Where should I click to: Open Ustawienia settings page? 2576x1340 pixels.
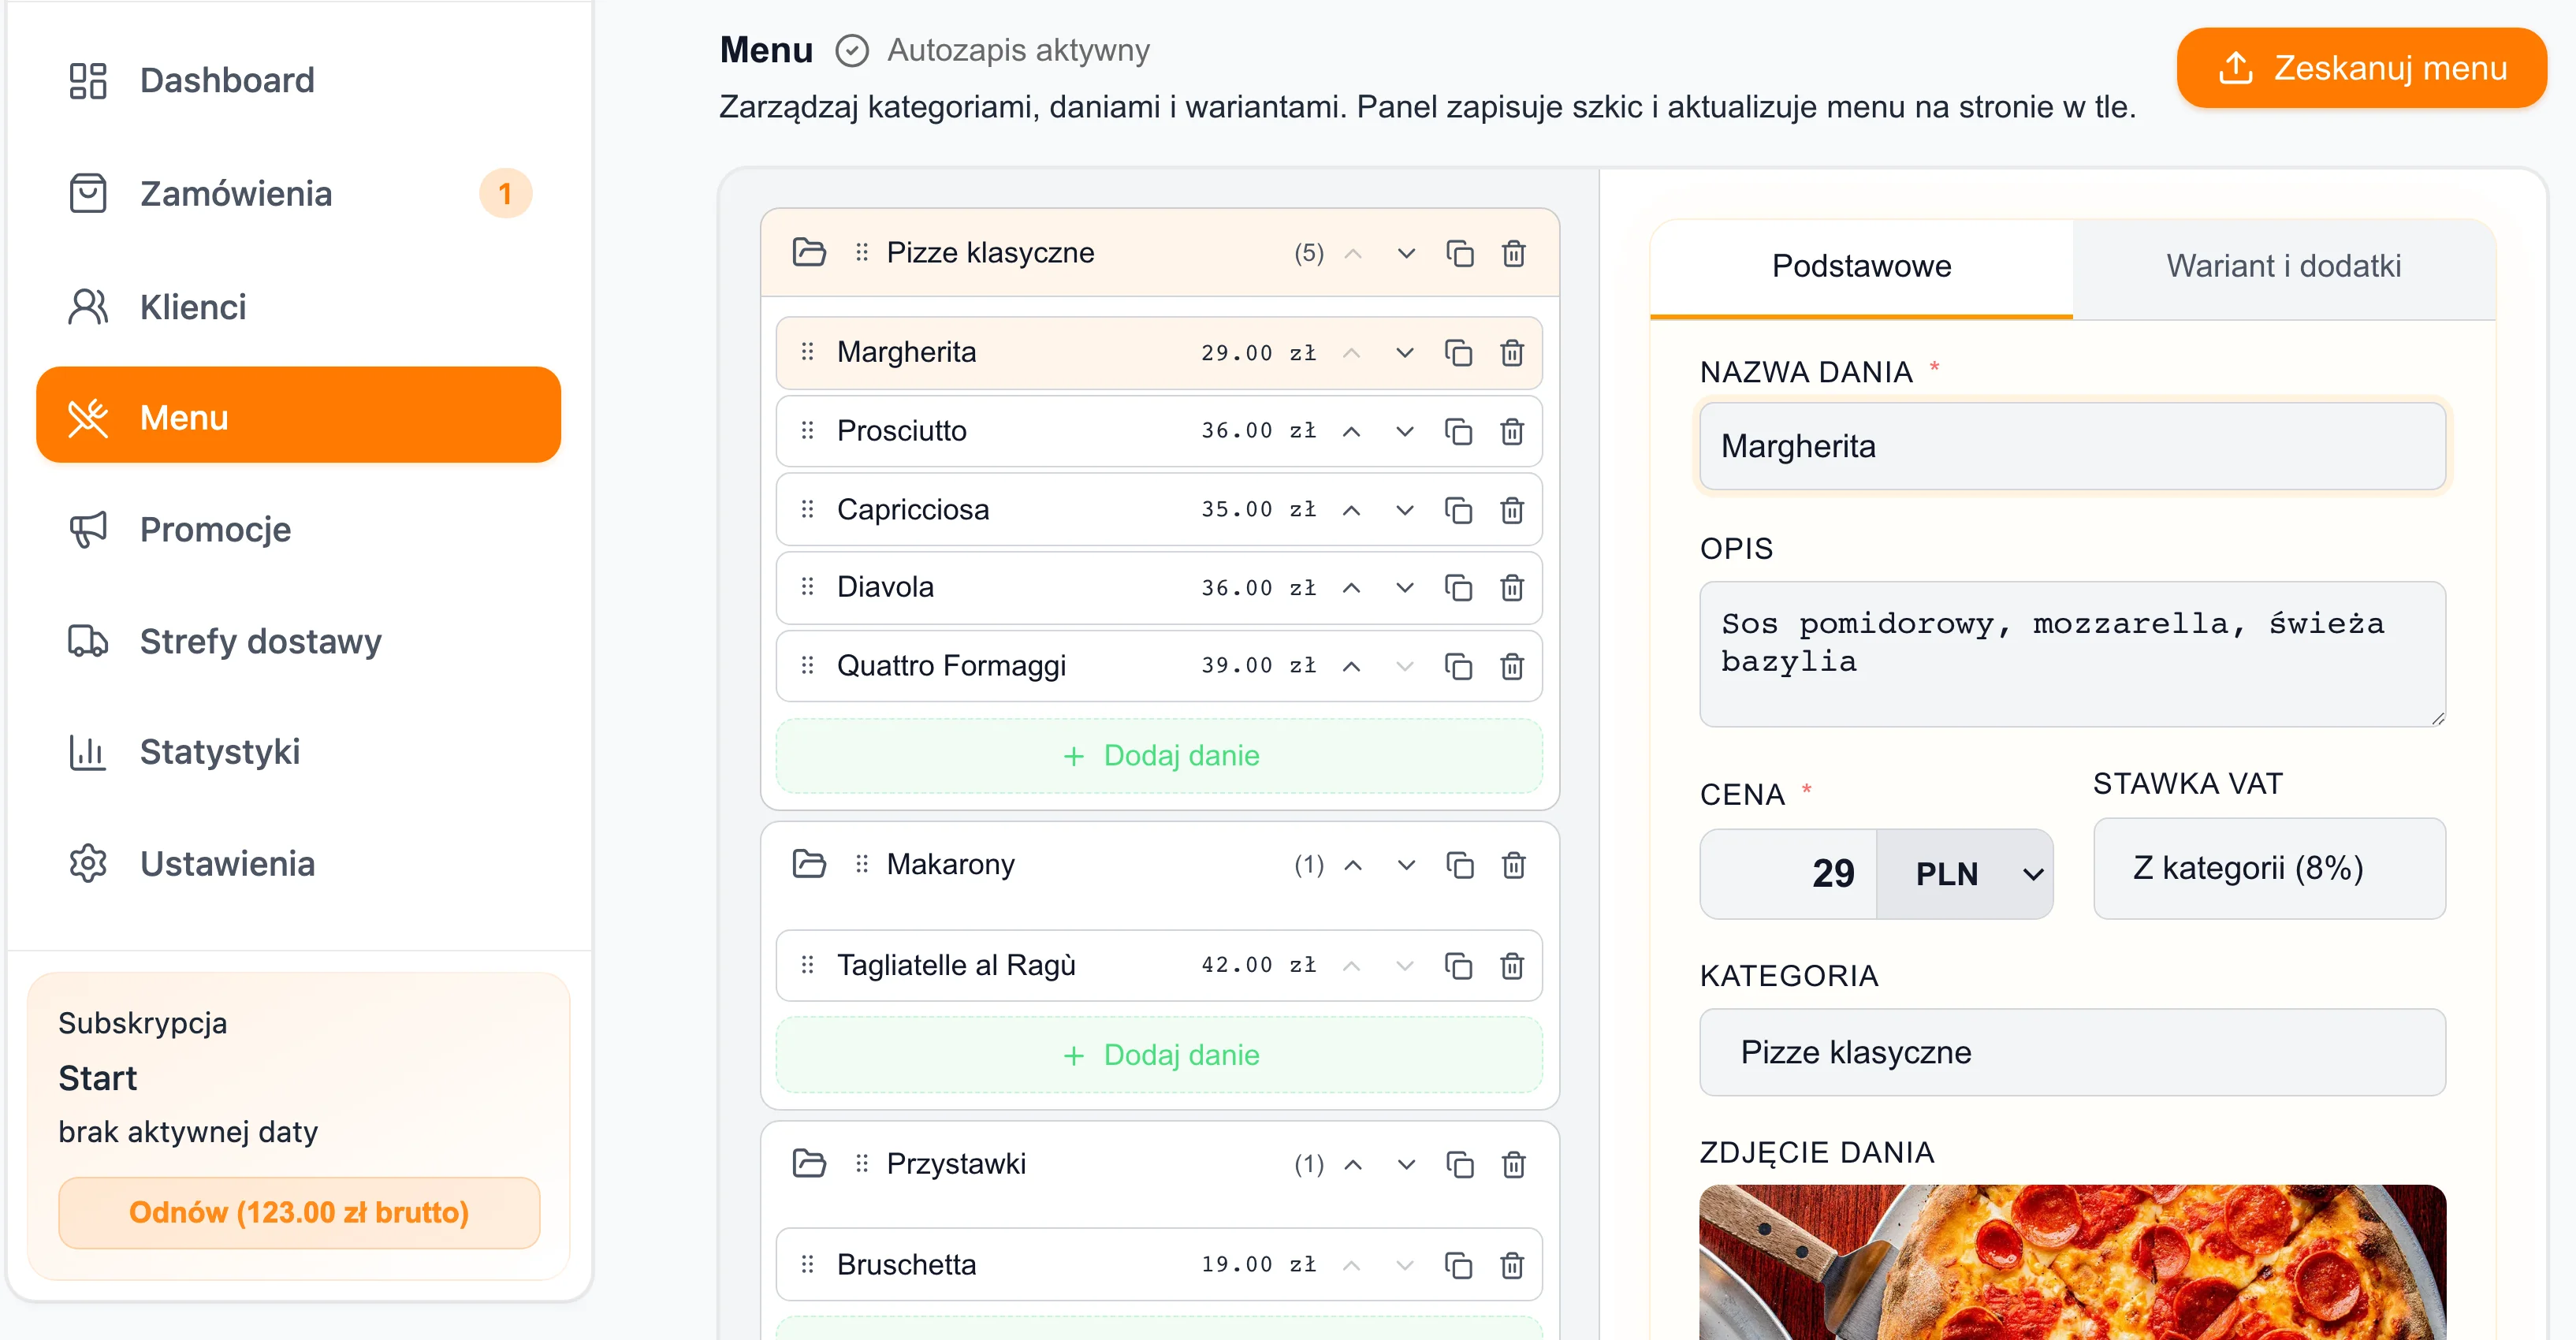pyautogui.click(x=298, y=864)
